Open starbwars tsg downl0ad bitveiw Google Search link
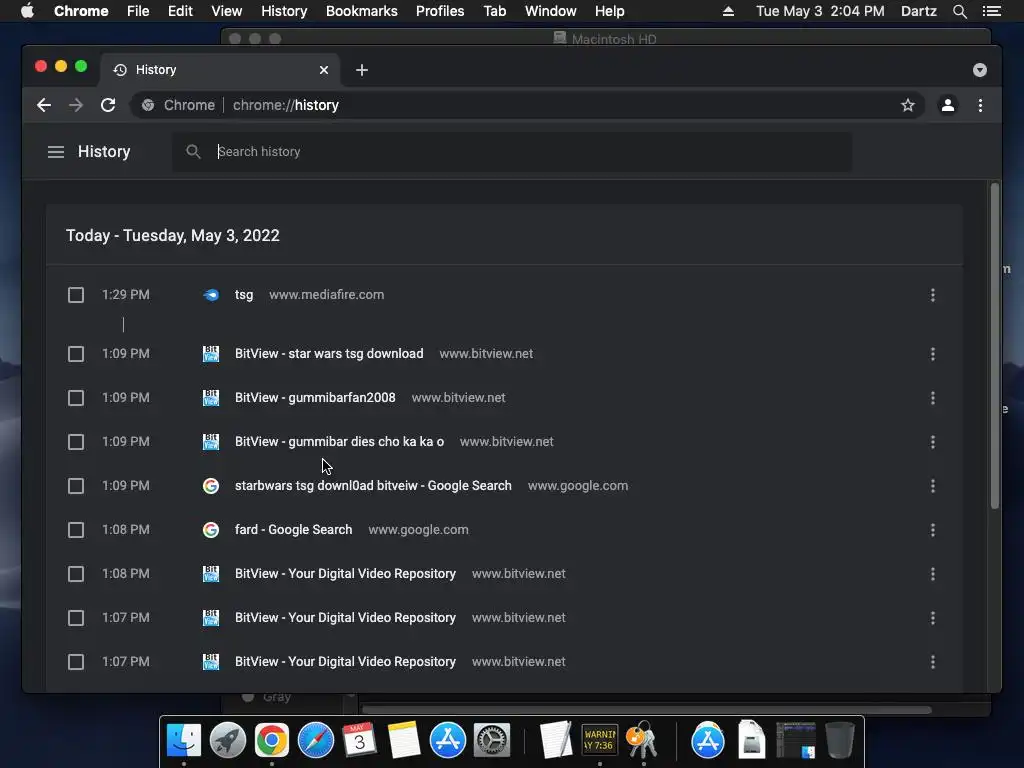 [373, 485]
